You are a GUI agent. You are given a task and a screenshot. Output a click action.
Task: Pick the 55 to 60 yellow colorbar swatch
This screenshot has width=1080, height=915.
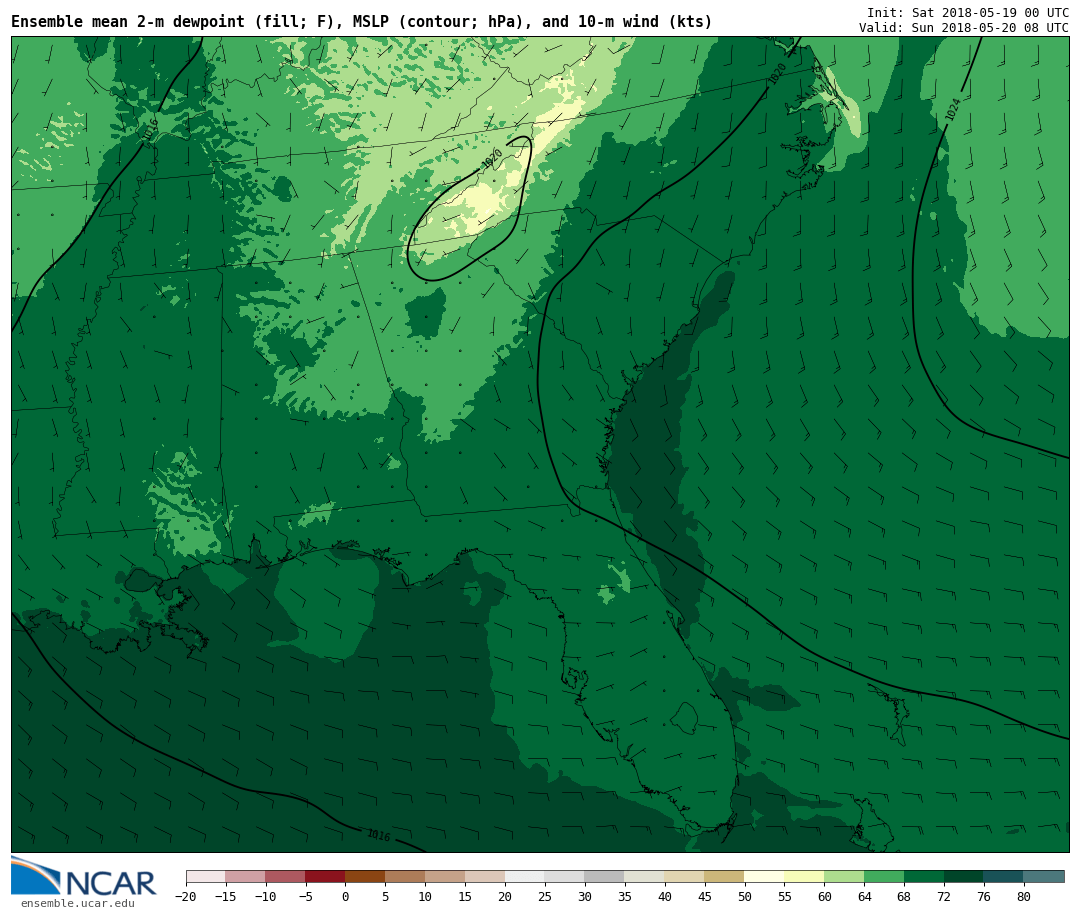tap(805, 877)
